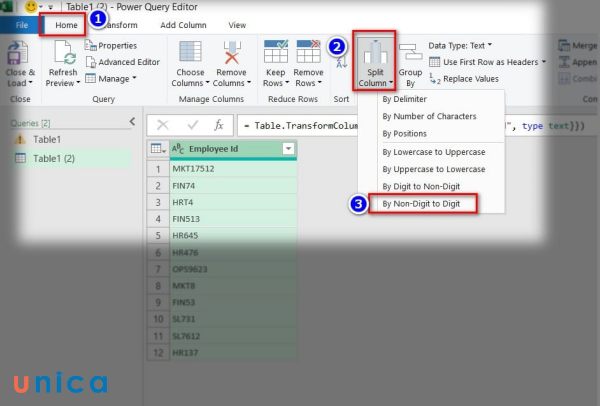600x406 pixels.
Task: Expand the Manage dropdown
Action: (x=117, y=78)
